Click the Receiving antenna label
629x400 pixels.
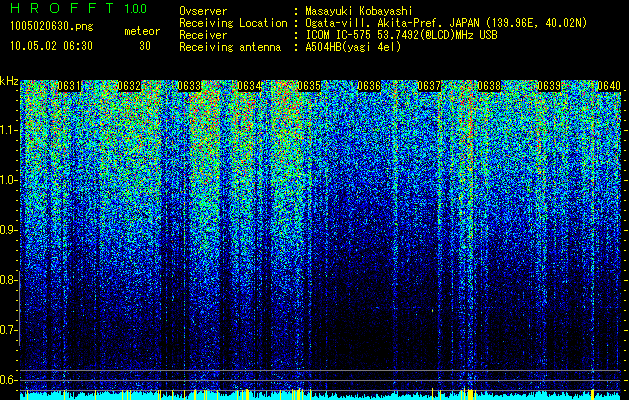click(230, 47)
